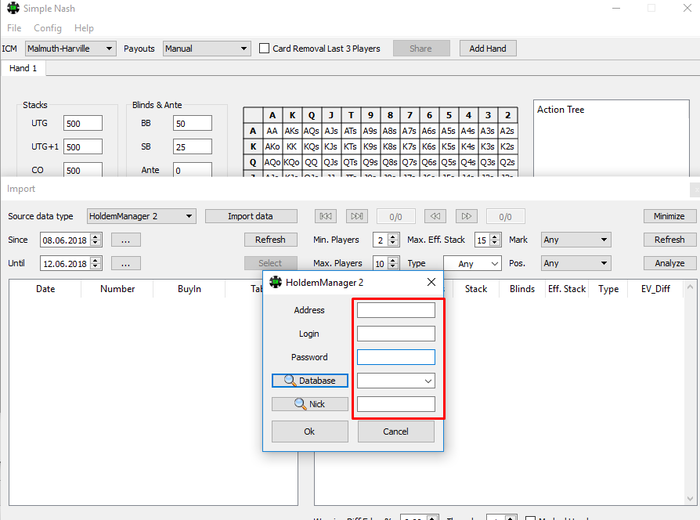Go to next item with forward arrows
The width and height of the screenshot is (700, 520).
[x=467, y=216]
